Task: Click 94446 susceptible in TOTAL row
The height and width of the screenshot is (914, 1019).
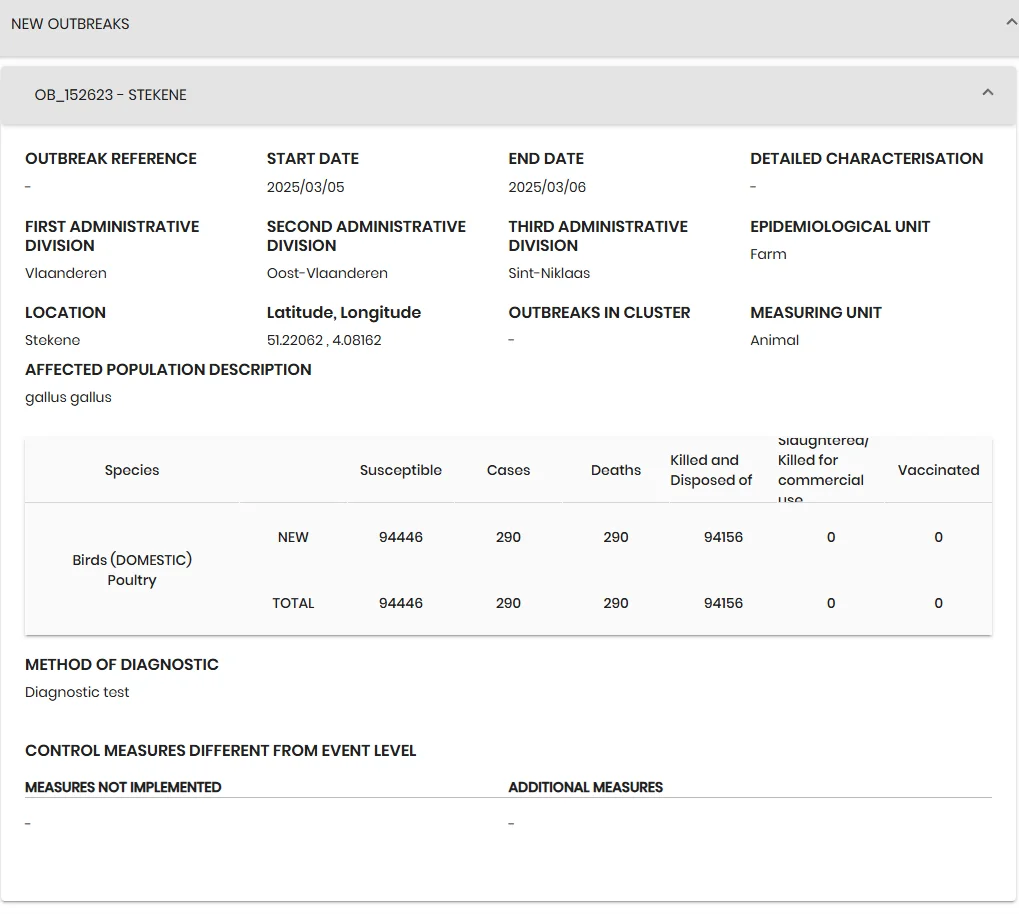Action: [401, 603]
